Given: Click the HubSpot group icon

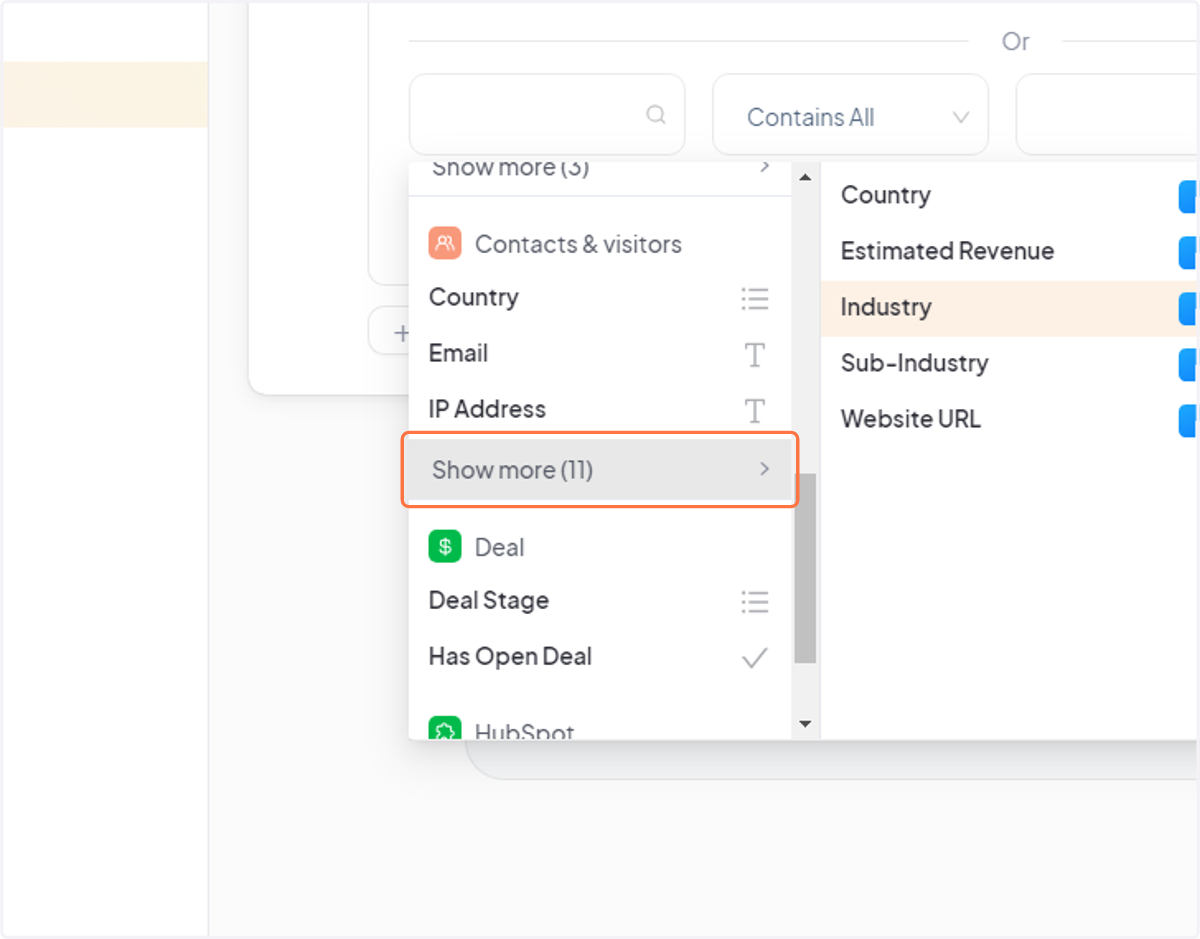Looking at the screenshot, I should (x=445, y=728).
